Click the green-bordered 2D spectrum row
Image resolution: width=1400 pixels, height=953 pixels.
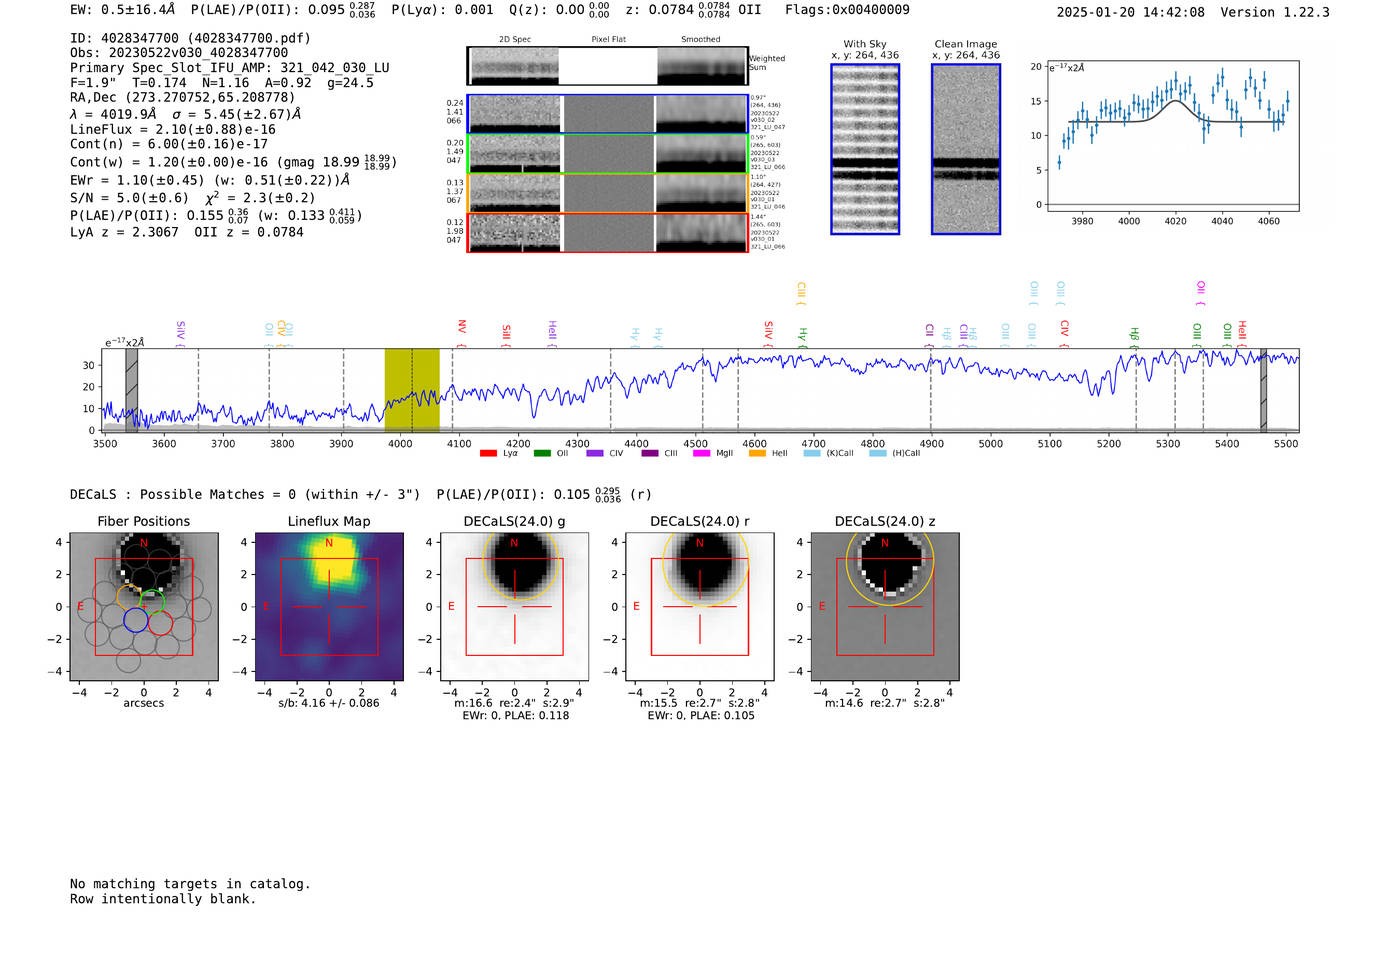pyautogui.click(x=608, y=154)
